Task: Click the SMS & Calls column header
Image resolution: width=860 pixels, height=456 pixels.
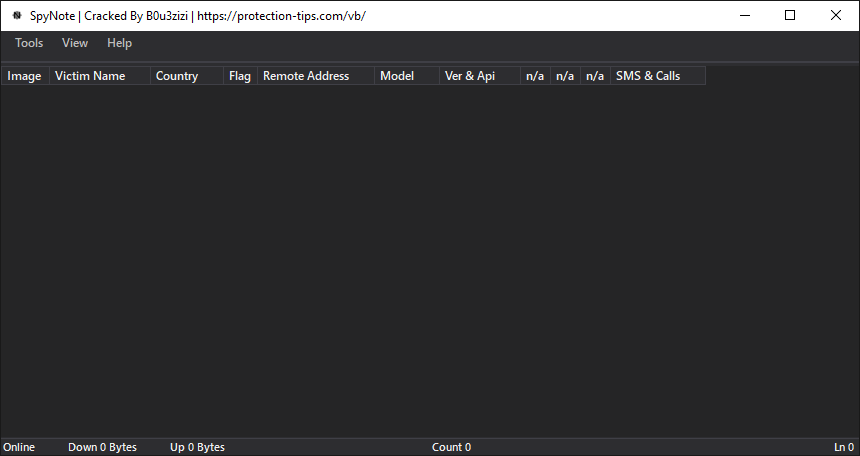Action: pos(657,76)
